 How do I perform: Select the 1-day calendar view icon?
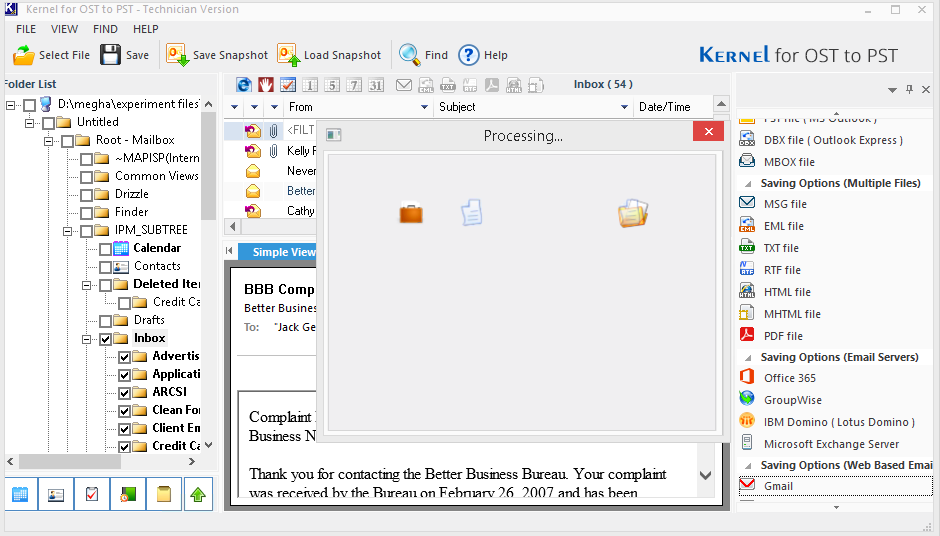(310, 85)
